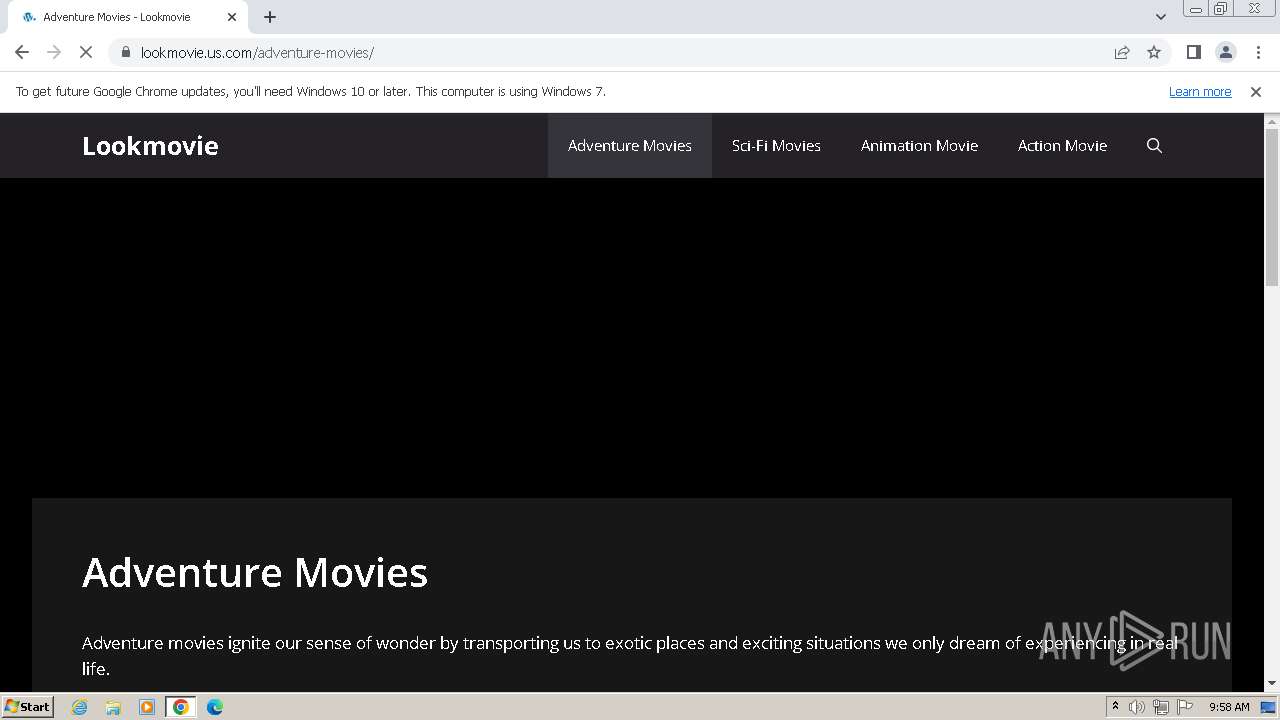Close the Adventure Movies browser tab
1280x720 pixels.
(x=232, y=17)
